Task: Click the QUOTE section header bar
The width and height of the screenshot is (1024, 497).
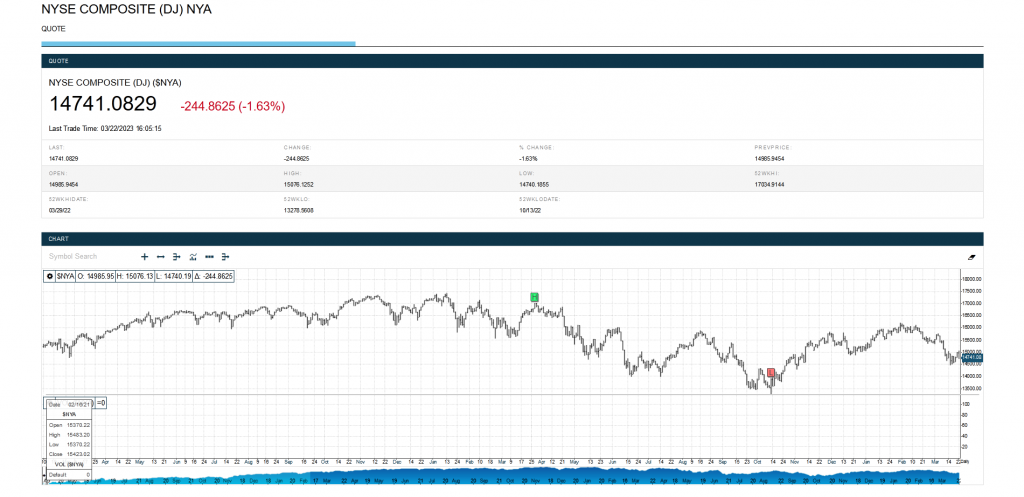Action: pos(512,61)
